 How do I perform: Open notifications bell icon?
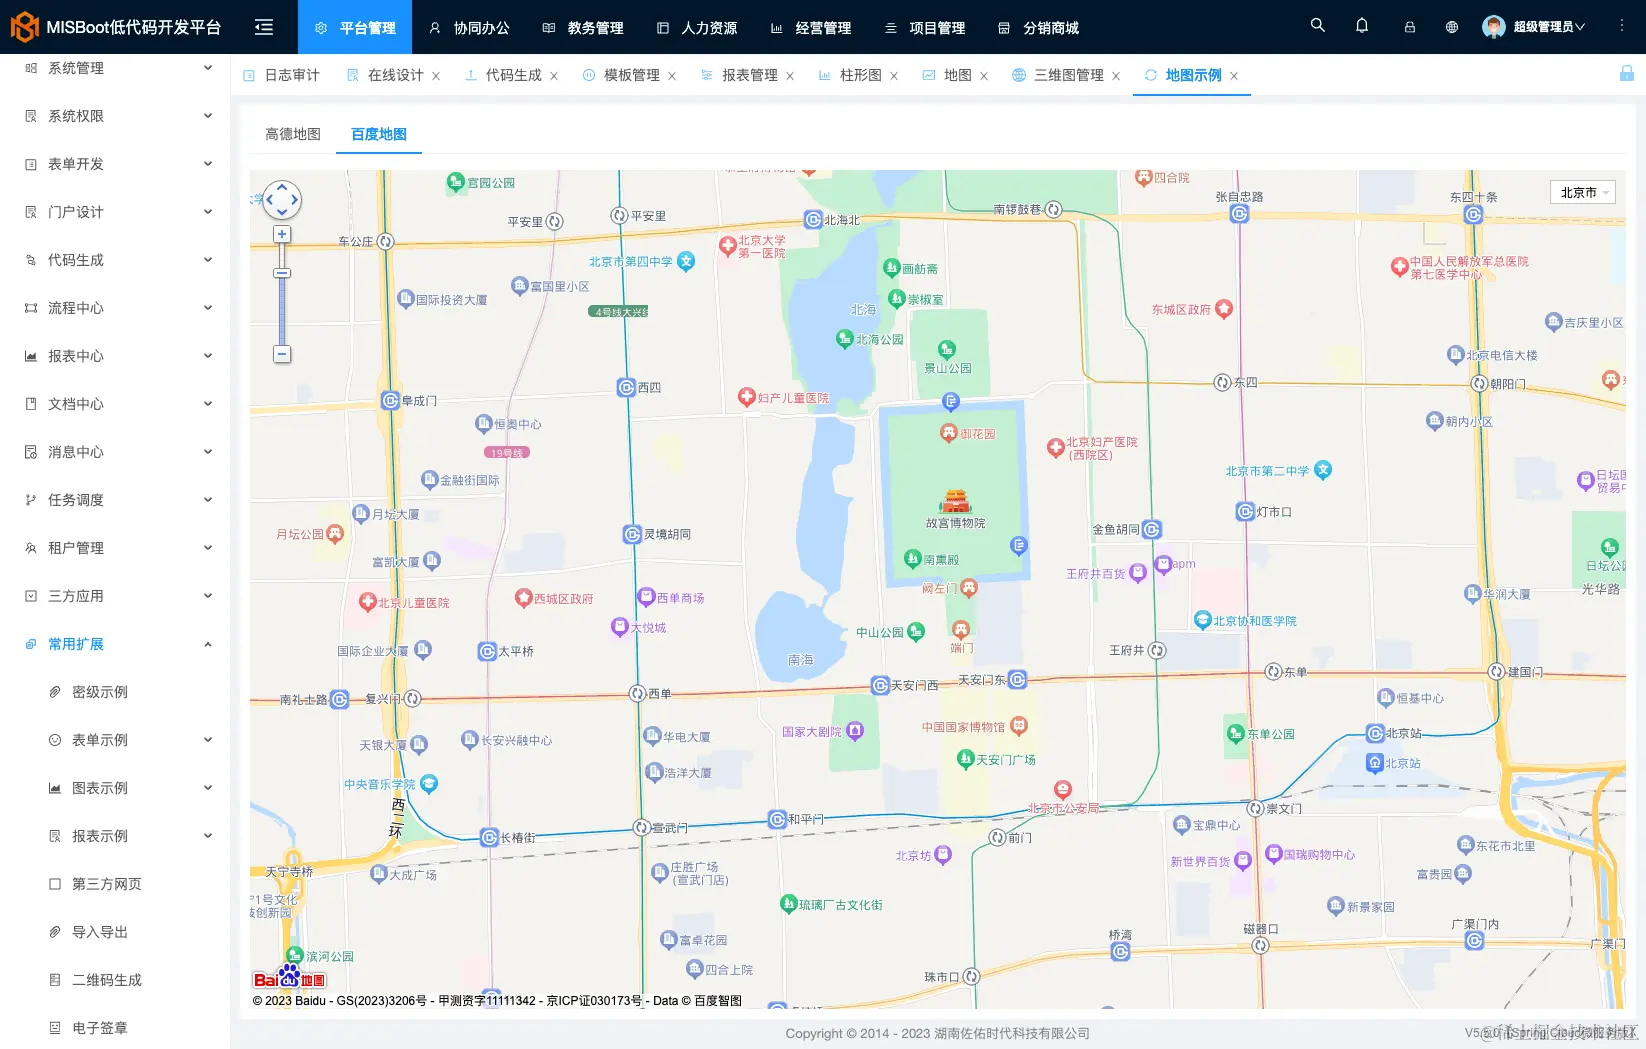pyautogui.click(x=1362, y=26)
